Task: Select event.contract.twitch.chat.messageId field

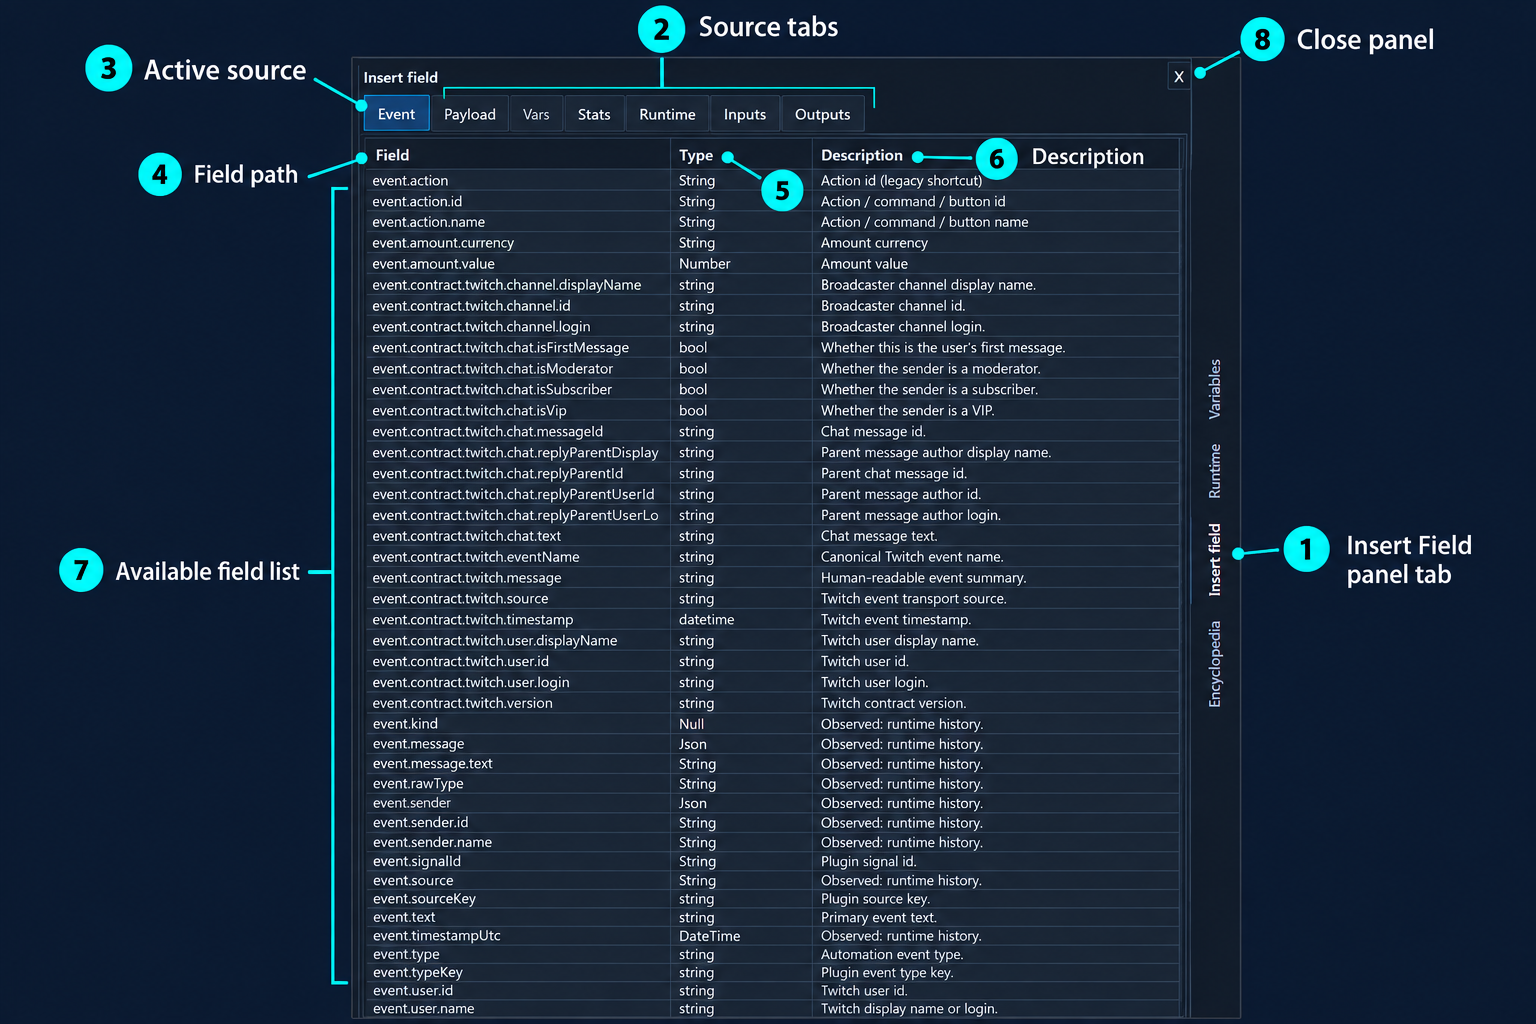Action: (772, 432)
